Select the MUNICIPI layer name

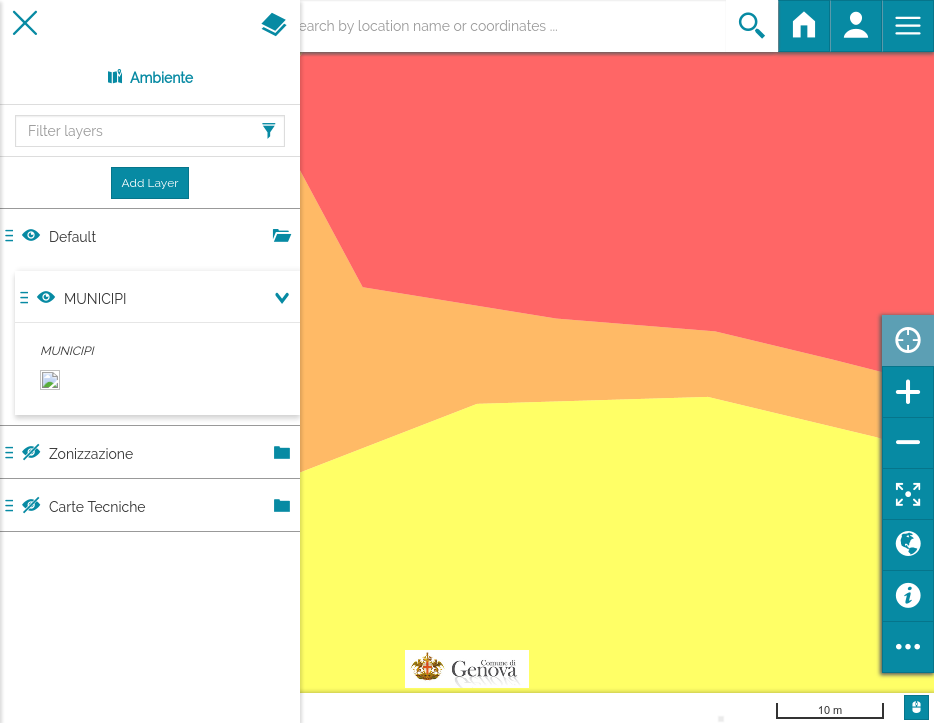[95, 298]
